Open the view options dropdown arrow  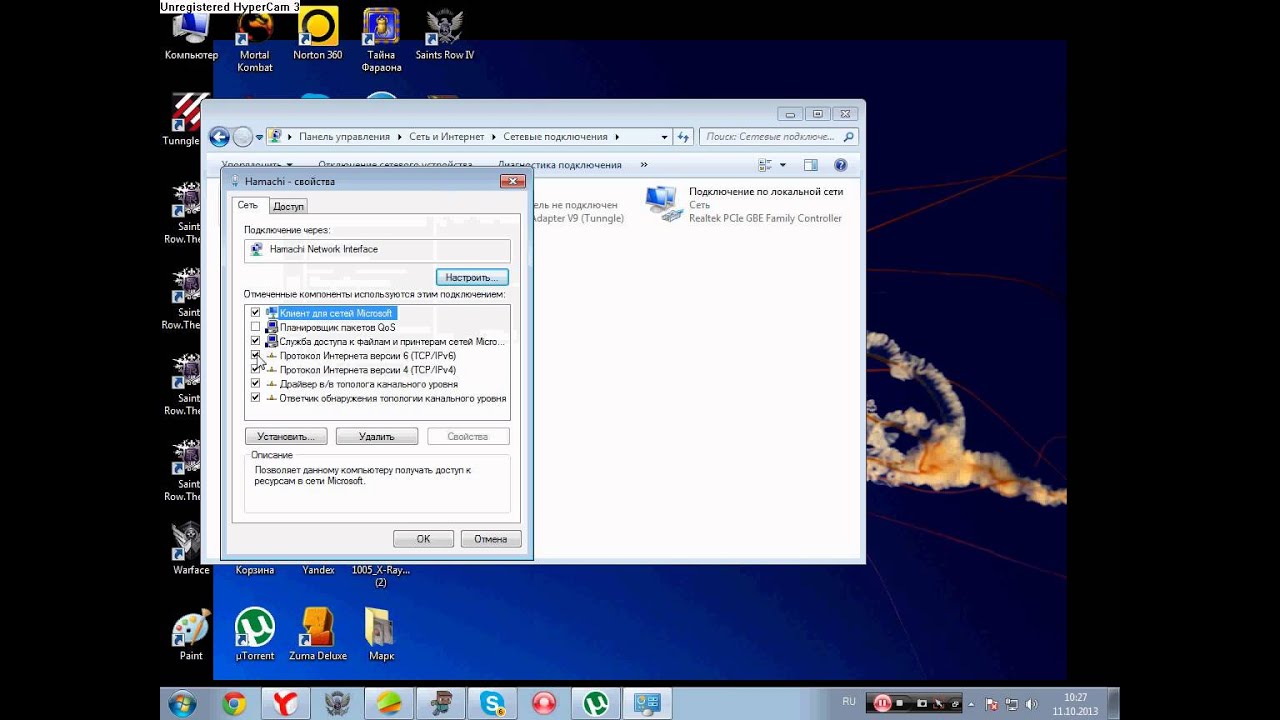tap(783, 165)
